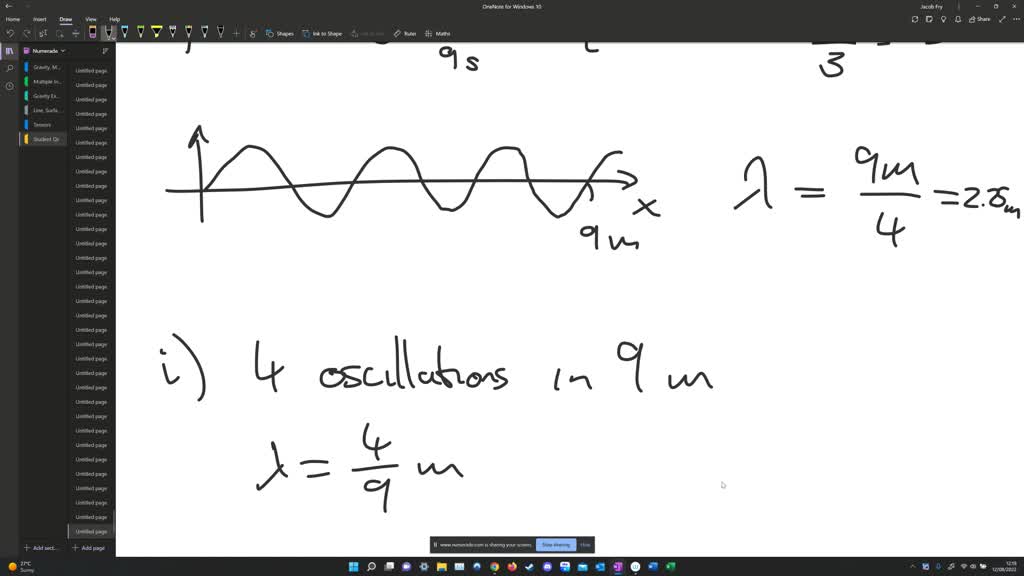Click the Share button top right

click(x=980, y=20)
